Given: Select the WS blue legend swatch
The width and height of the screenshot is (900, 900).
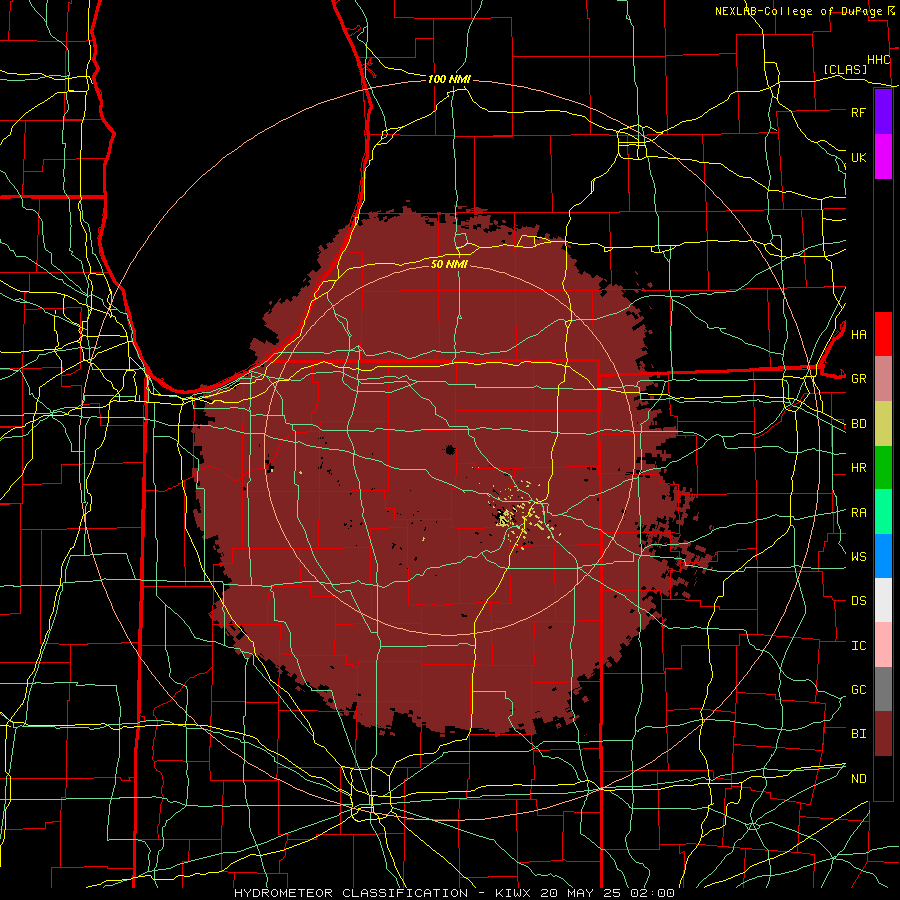Looking at the screenshot, I should tap(883, 556).
